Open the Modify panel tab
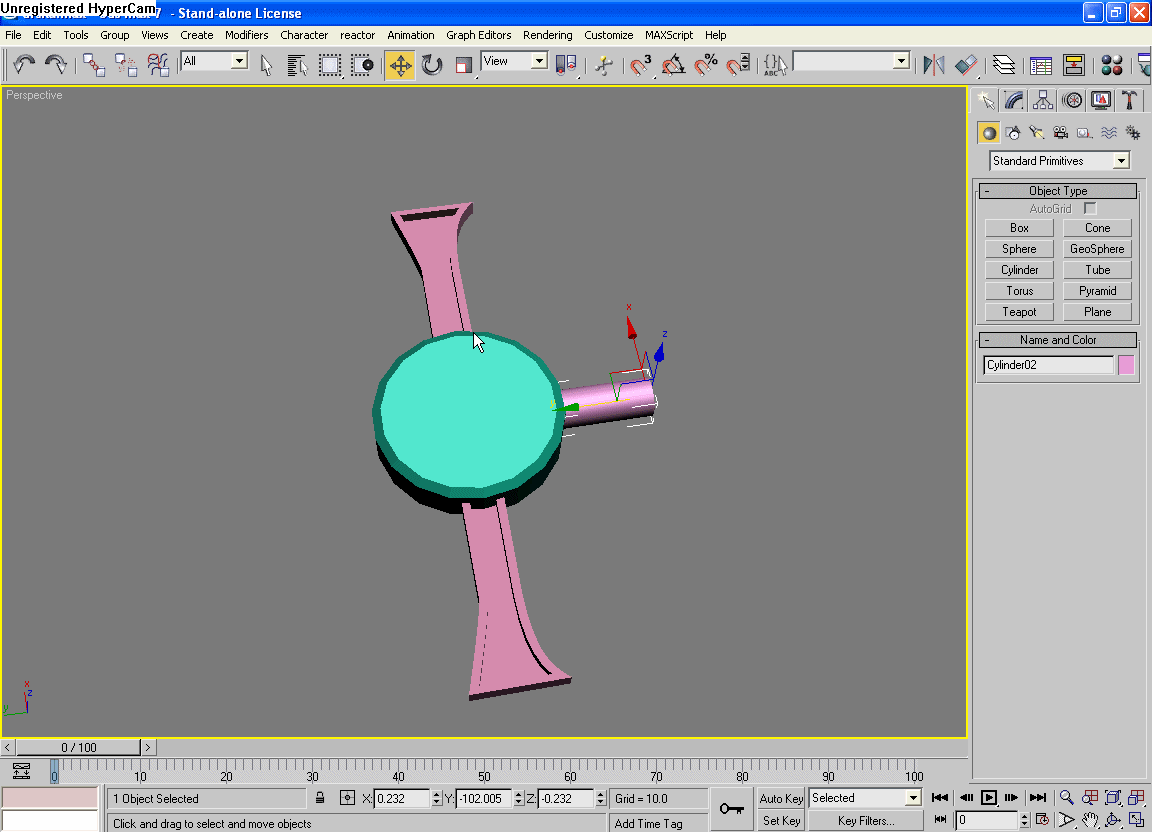Viewport: 1152px width, 832px height. pos(1014,100)
